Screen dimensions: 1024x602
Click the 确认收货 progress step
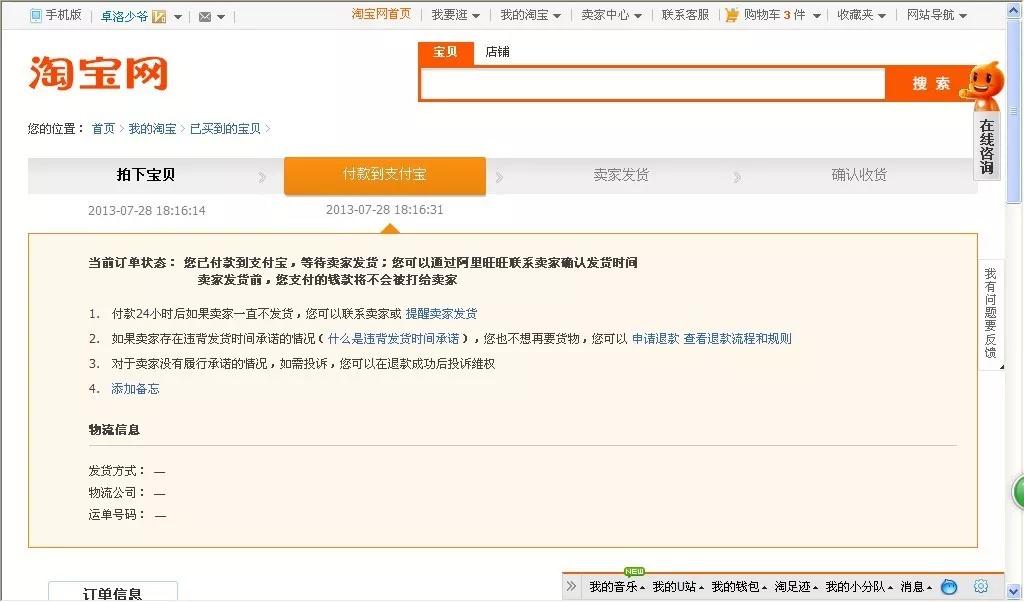859,175
